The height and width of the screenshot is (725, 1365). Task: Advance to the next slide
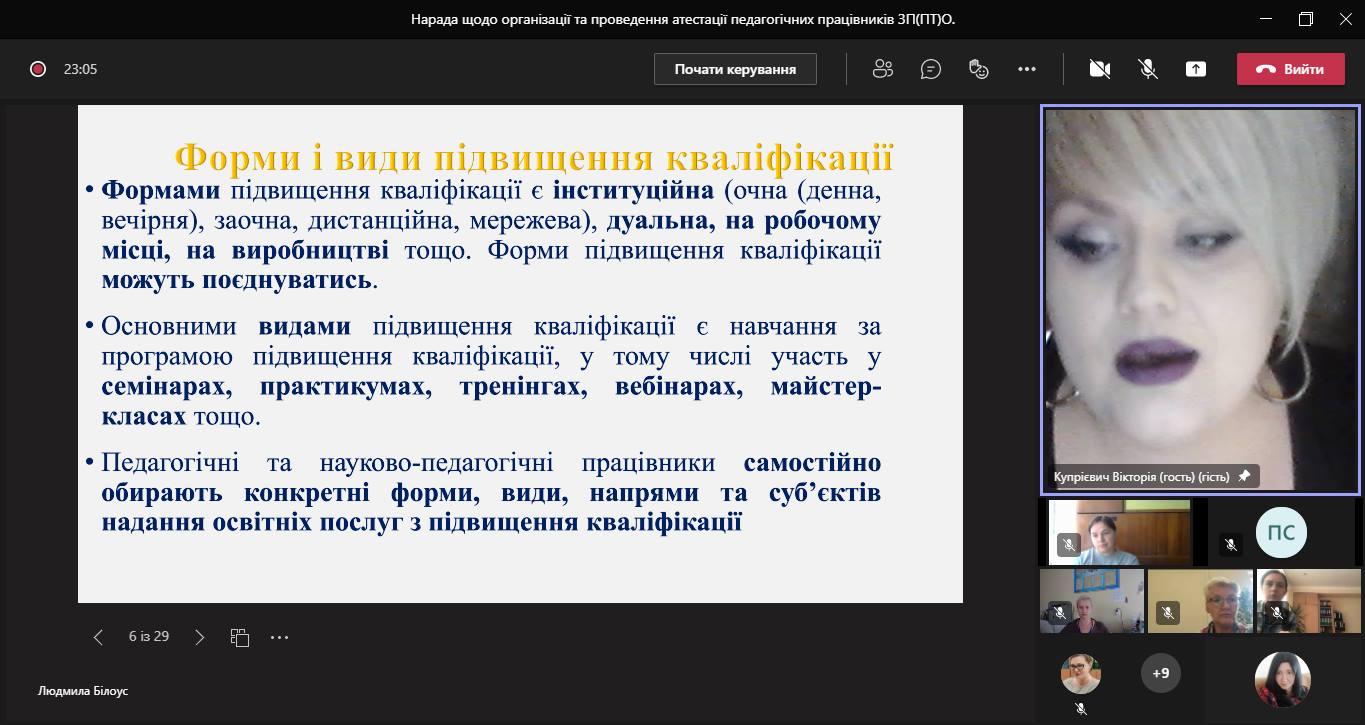[200, 637]
